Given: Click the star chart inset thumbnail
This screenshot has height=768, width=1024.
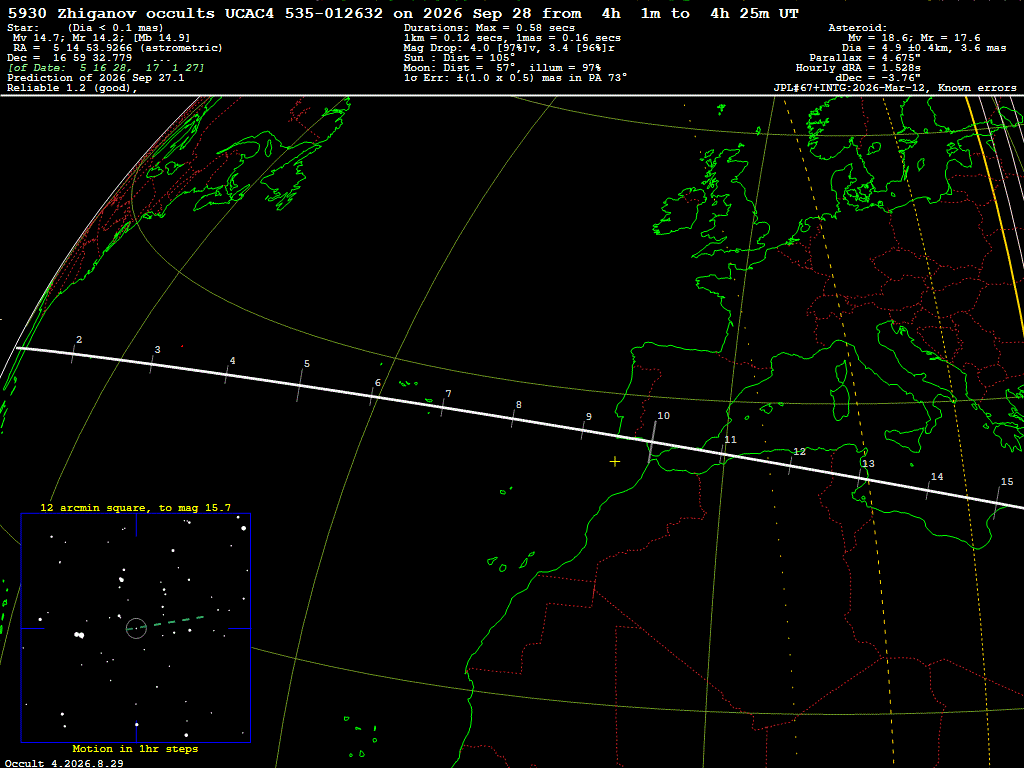Looking at the screenshot, I should [x=136, y=628].
